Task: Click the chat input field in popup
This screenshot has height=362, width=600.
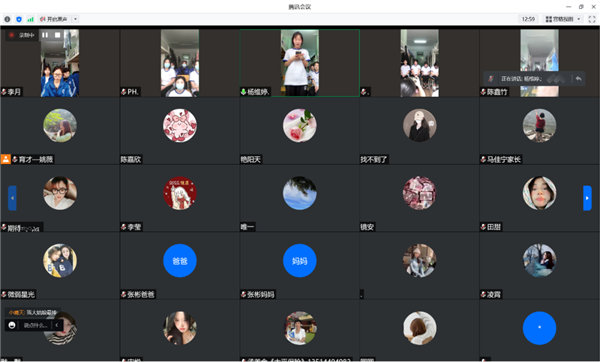Action: (x=35, y=325)
